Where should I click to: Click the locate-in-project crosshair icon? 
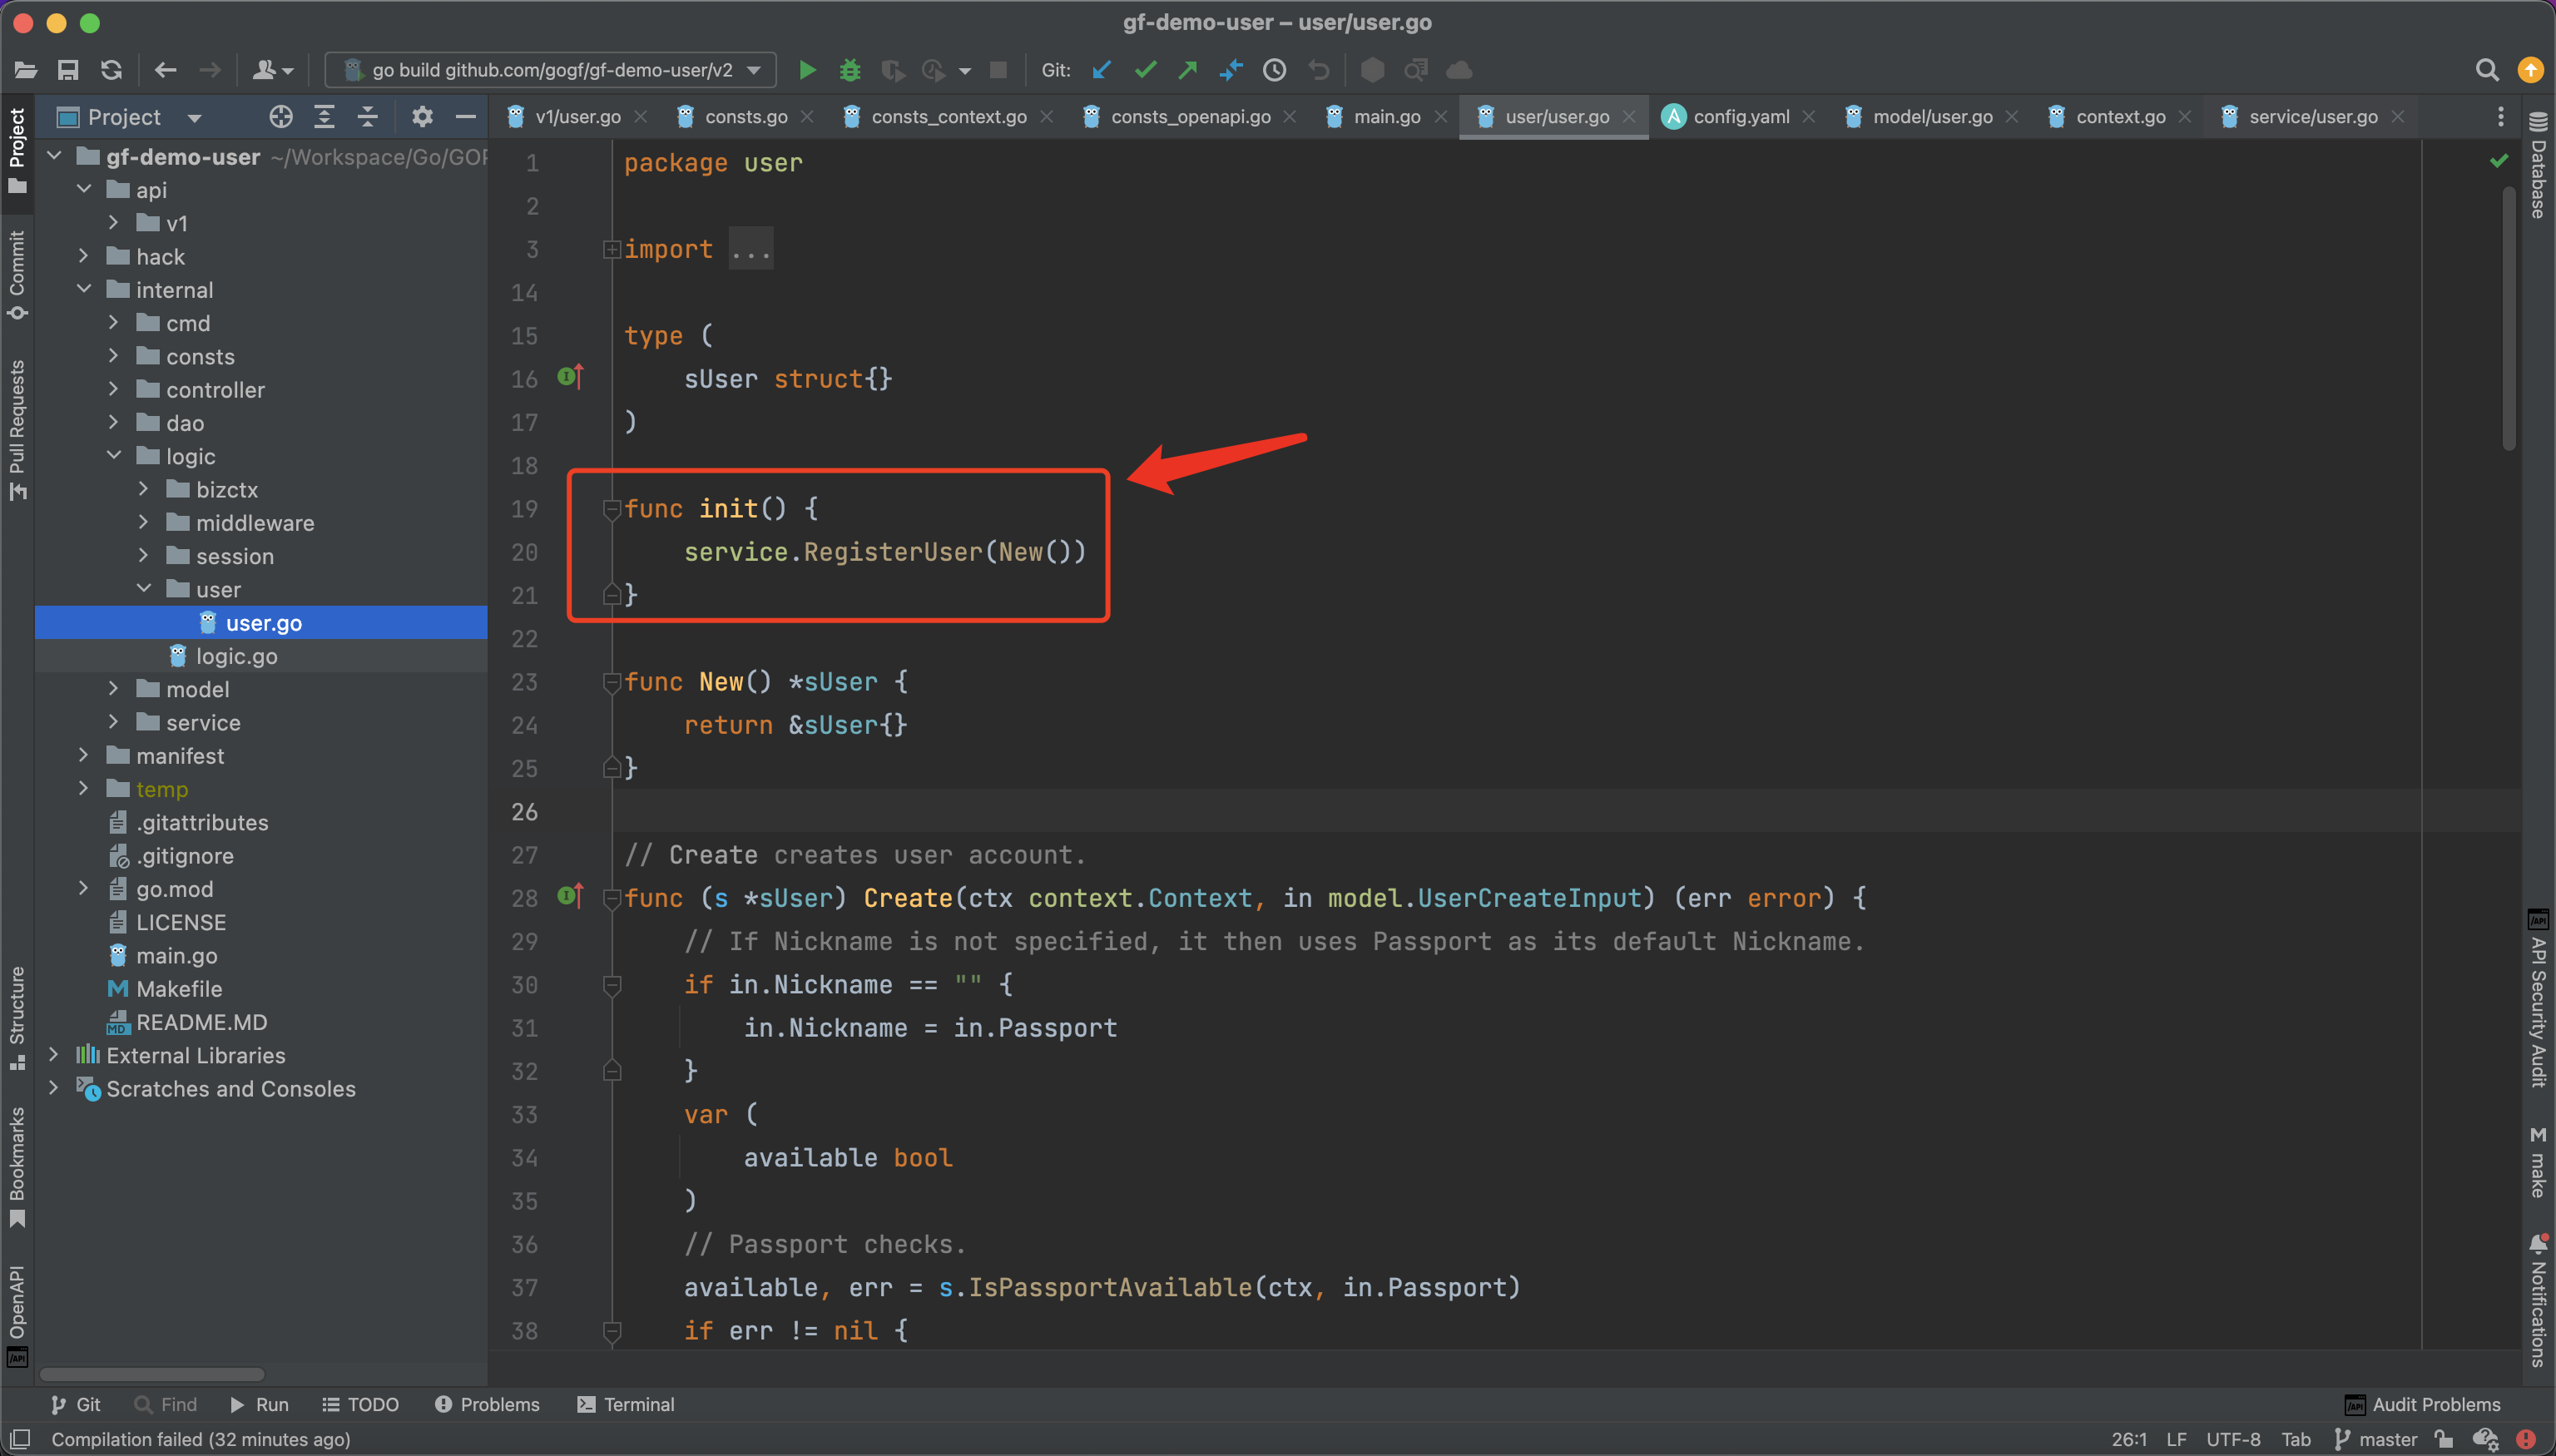[281, 117]
